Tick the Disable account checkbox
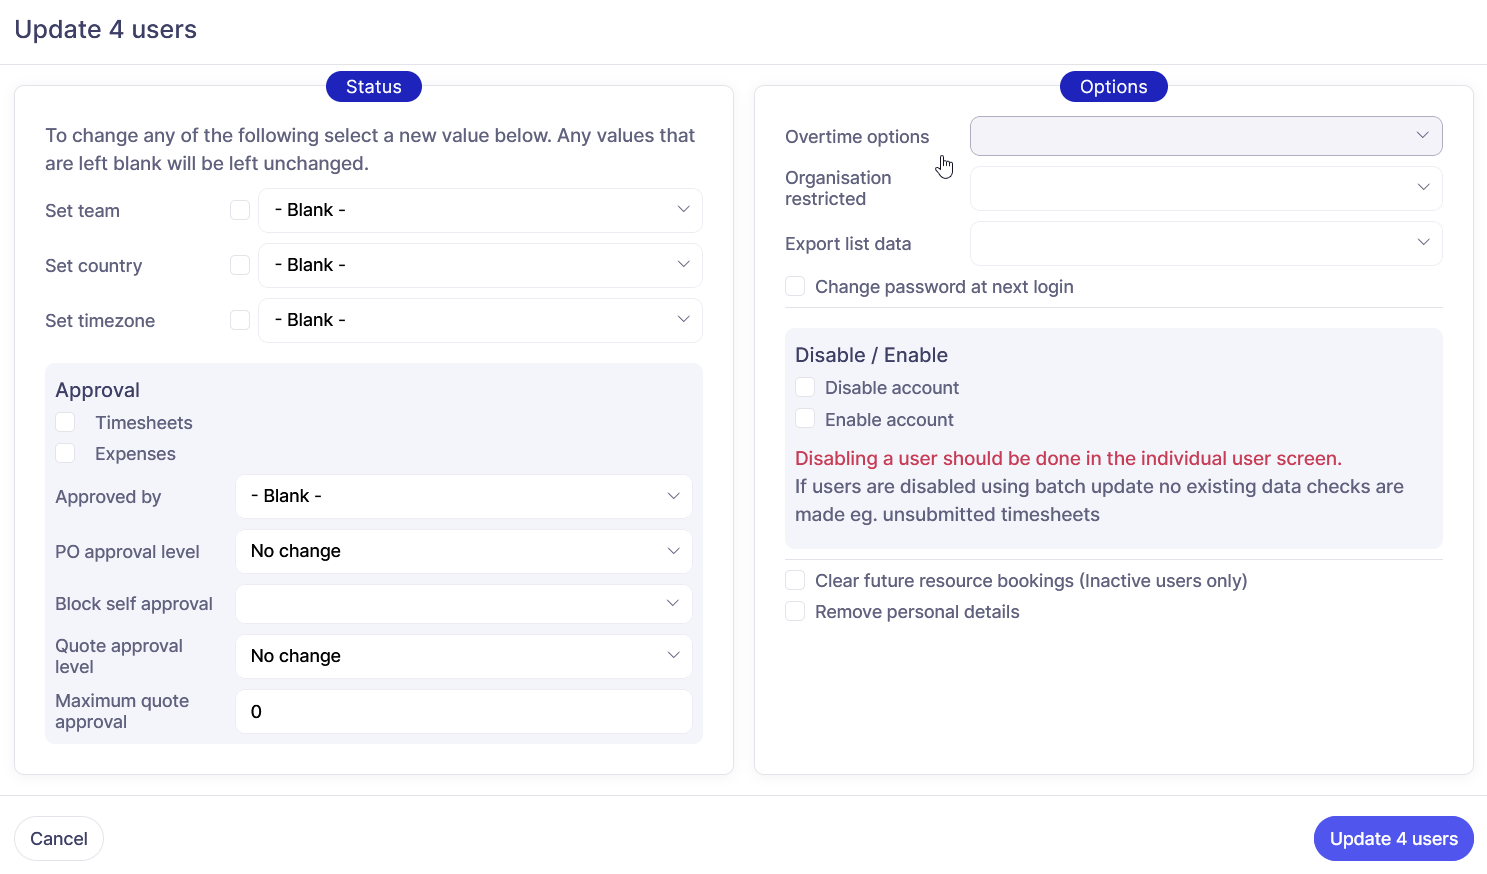 (805, 387)
